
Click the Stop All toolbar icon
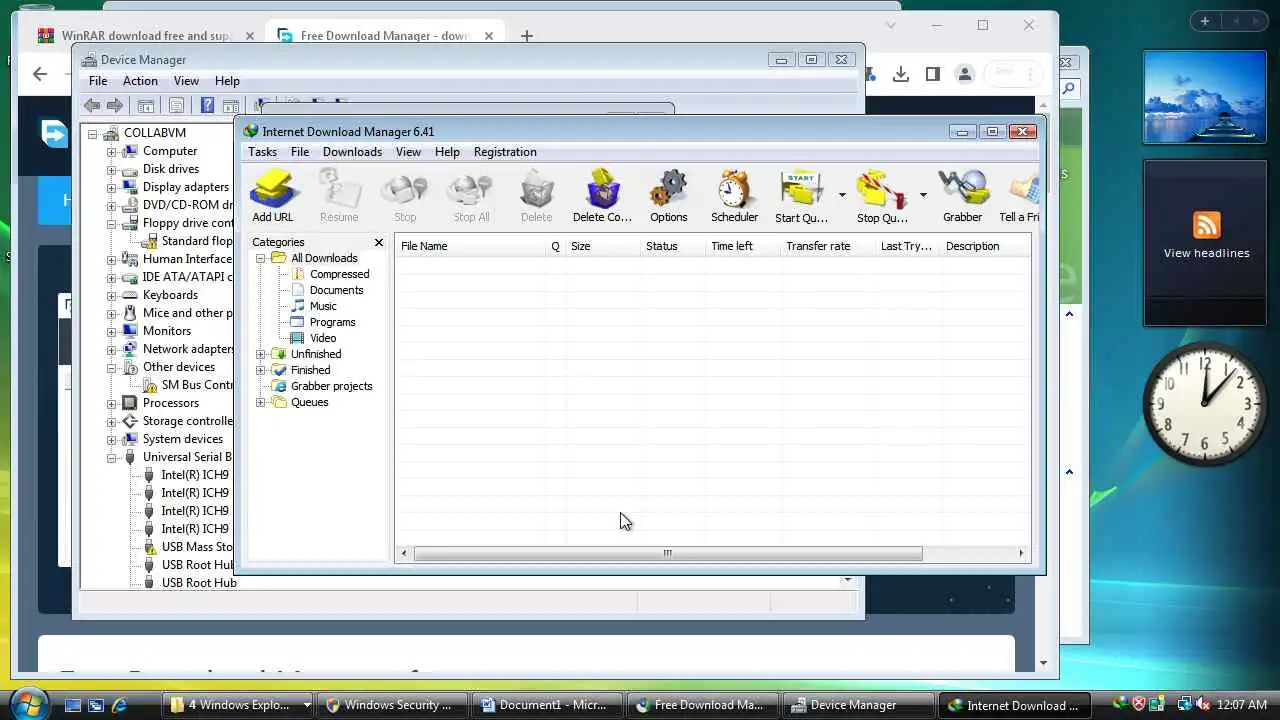[x=471, y=195]
